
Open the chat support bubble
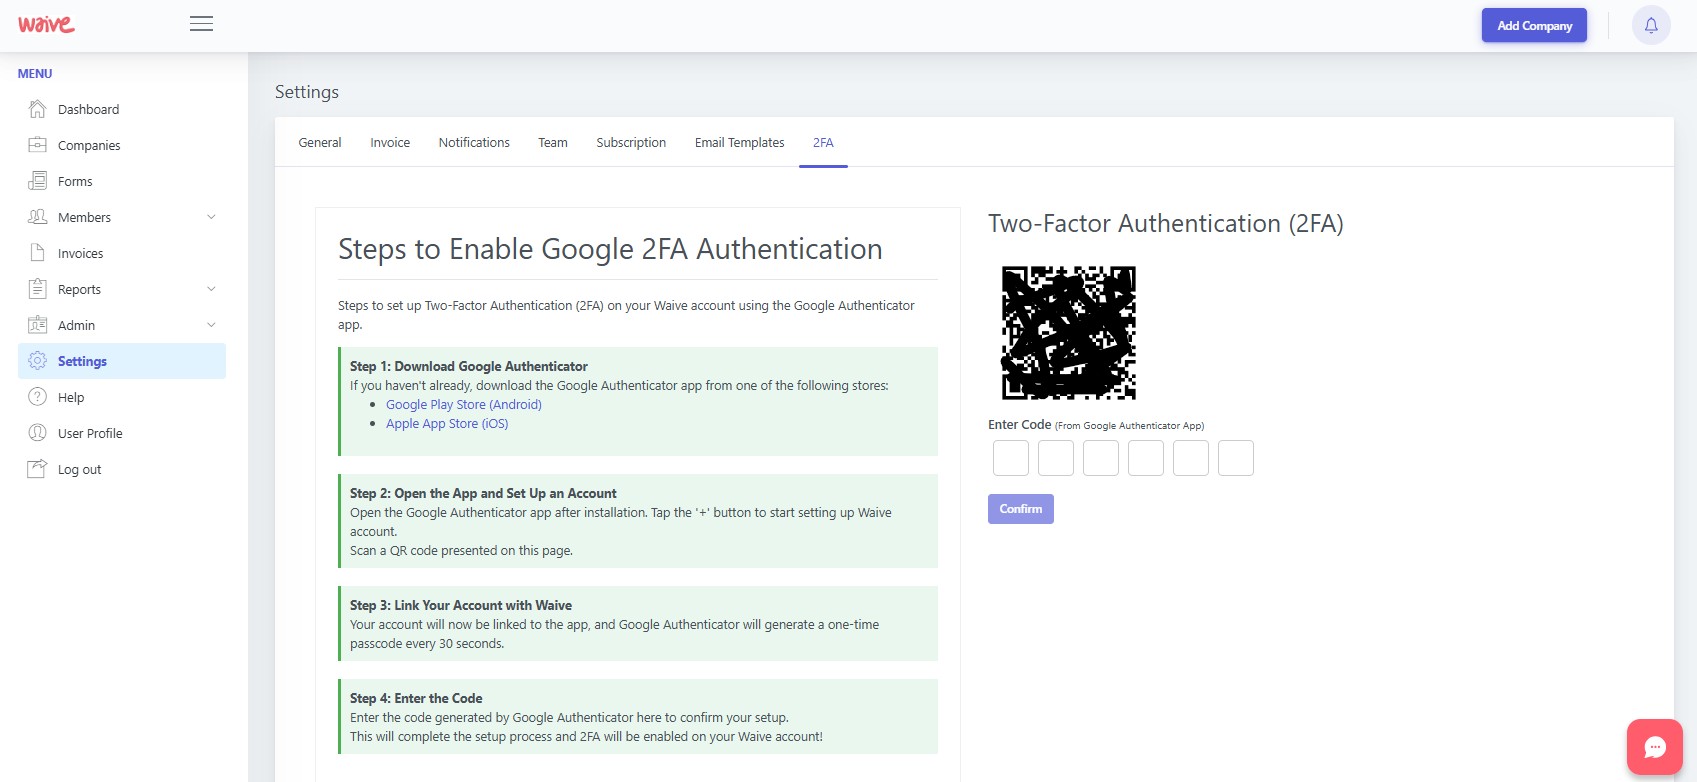(x=1655, y=747)
